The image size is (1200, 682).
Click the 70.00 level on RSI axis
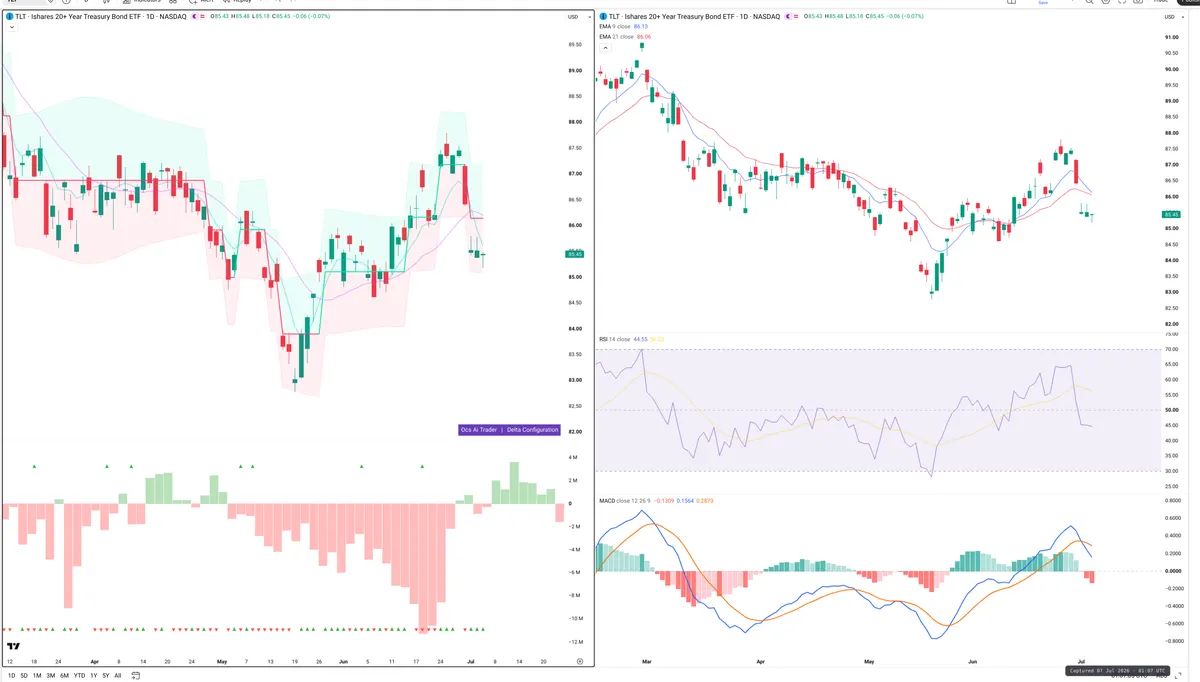click(1172, 350)
